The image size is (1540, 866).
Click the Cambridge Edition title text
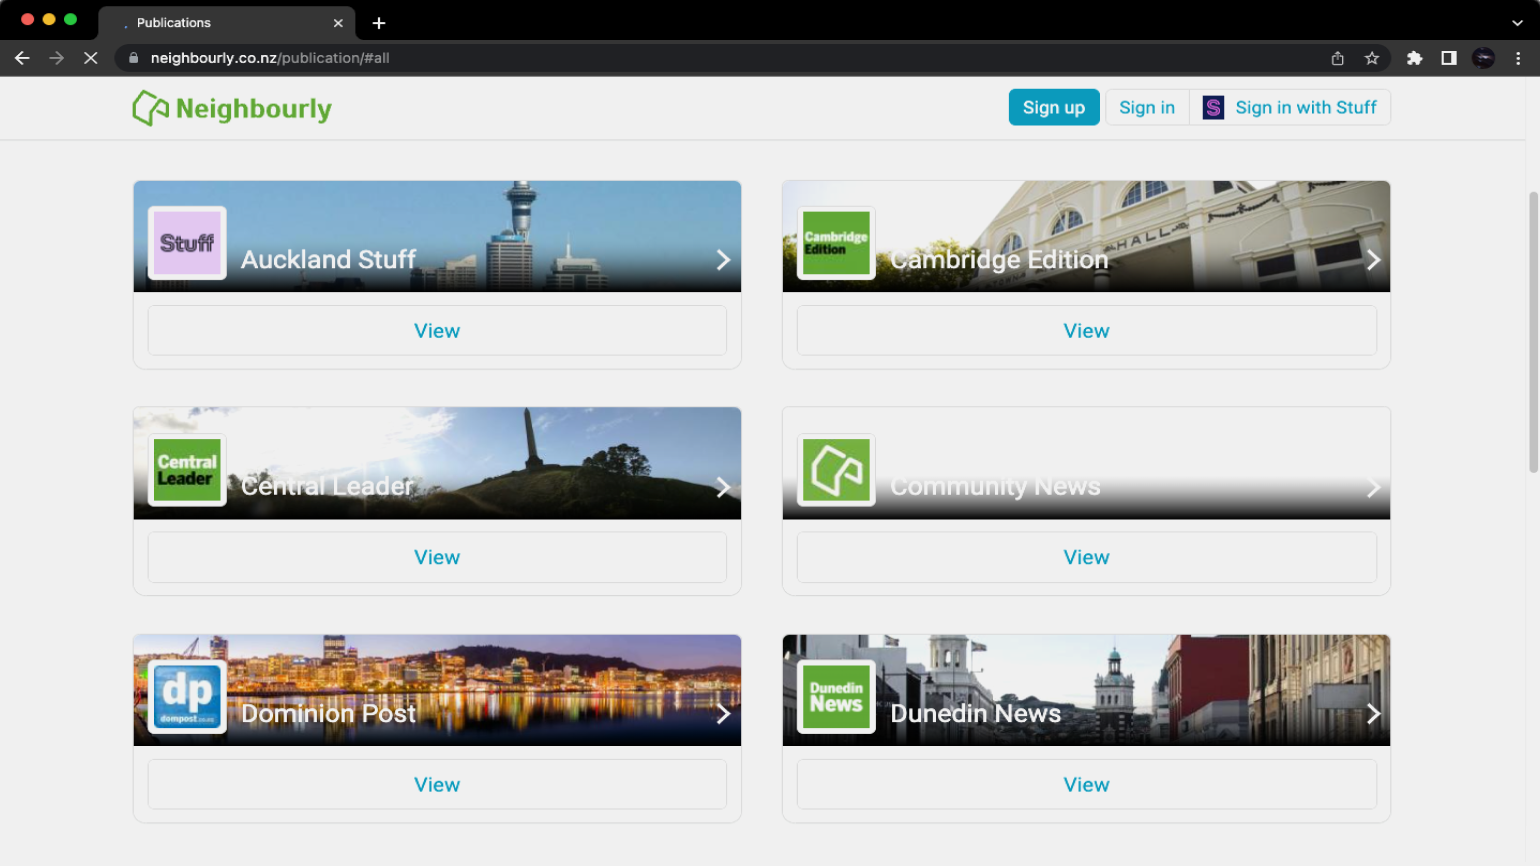click(999, 260)
